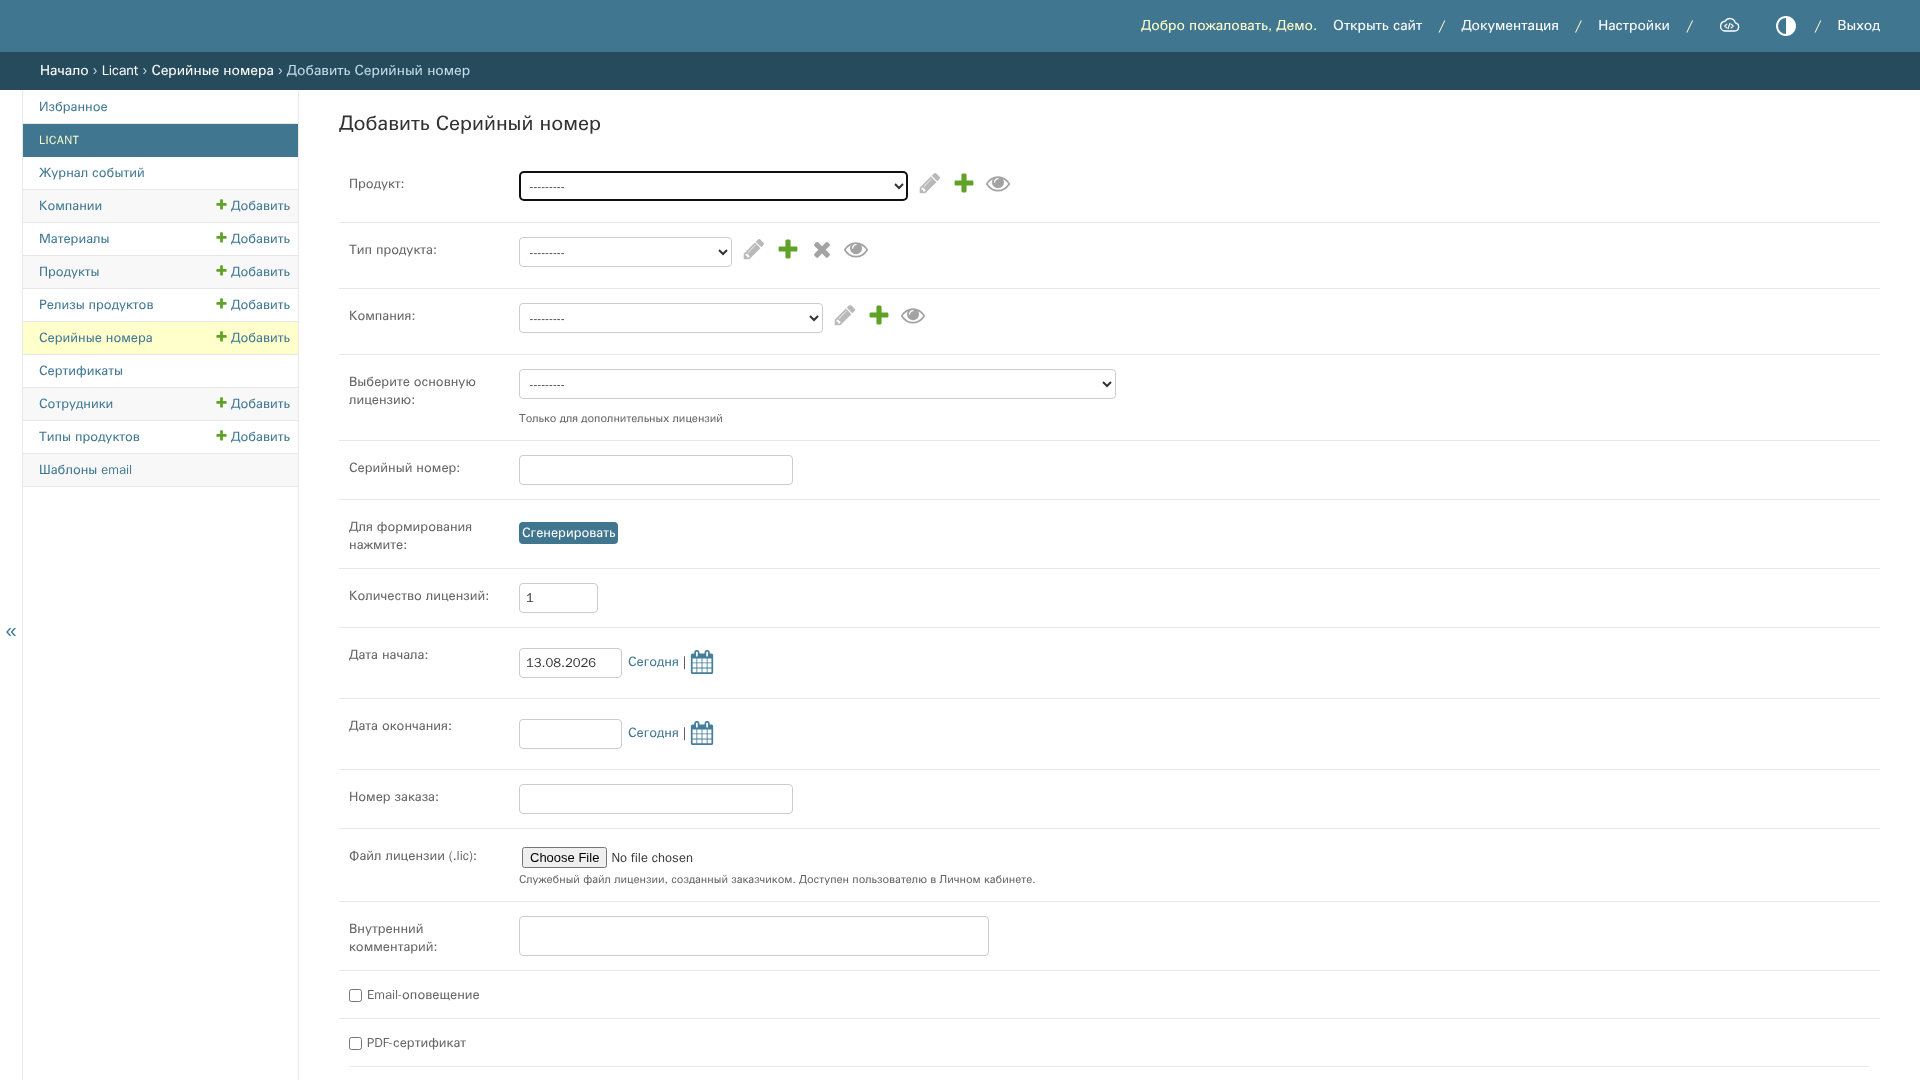Open the Продукт dropdown
This screenshot has height=1080, width=1920.
click(713, 186)
